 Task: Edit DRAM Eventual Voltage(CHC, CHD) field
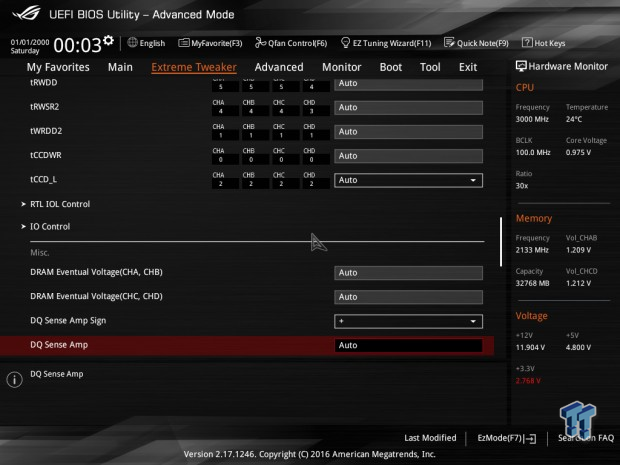click(x=408, y=297)
